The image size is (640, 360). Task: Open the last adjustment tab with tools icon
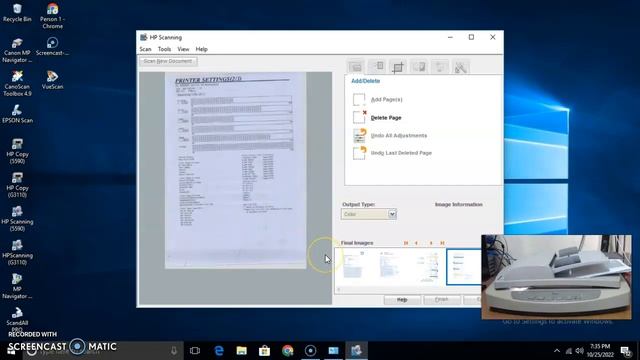click(x=460, y=67)
